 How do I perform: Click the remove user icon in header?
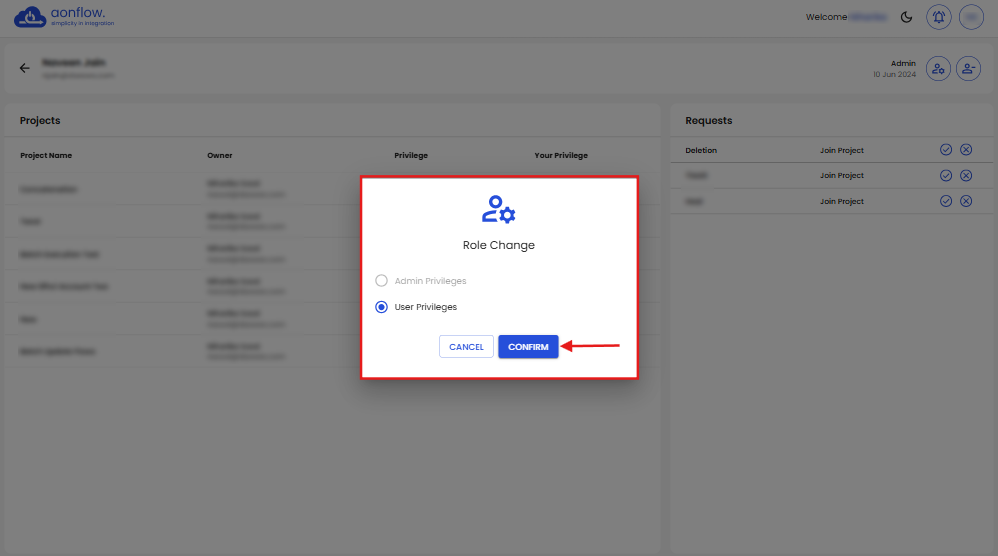click(x=968, y=68)
